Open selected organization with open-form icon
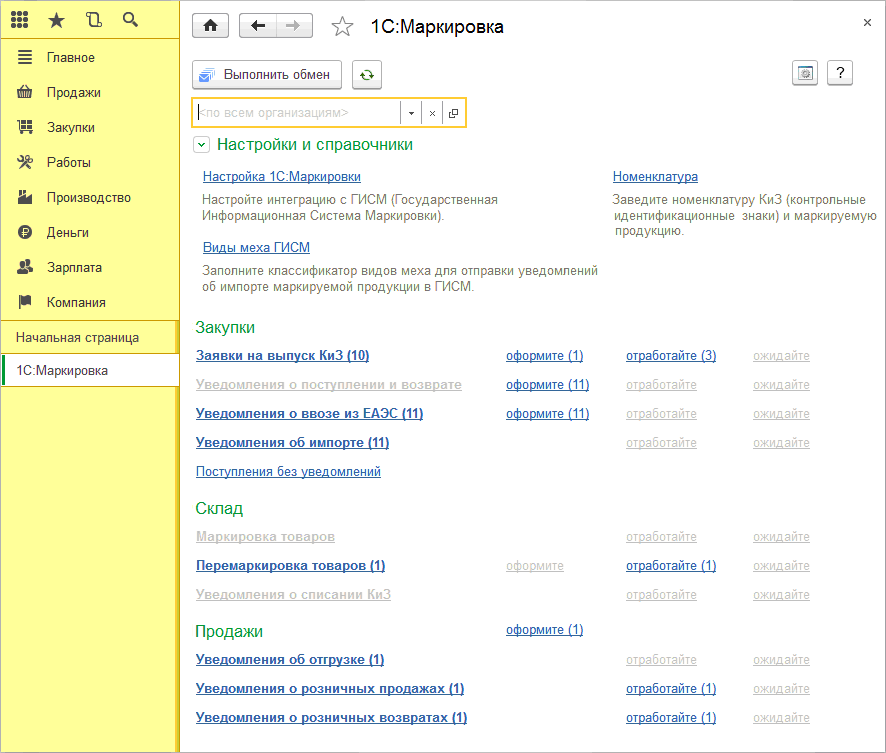The height and width of the screenshot is (753, 886). click(x=453, y=113)
